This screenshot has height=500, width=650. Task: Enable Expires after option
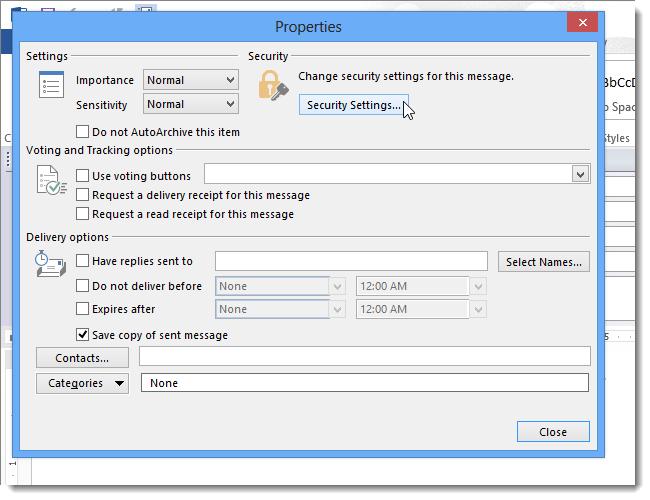[82, 309]
